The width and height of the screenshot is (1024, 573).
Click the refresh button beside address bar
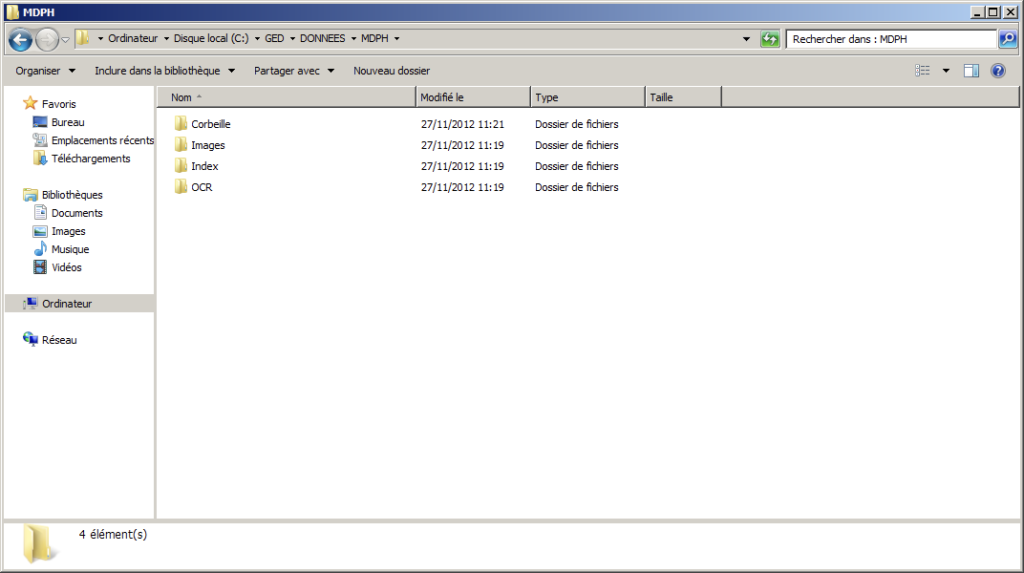pos(769,39)
